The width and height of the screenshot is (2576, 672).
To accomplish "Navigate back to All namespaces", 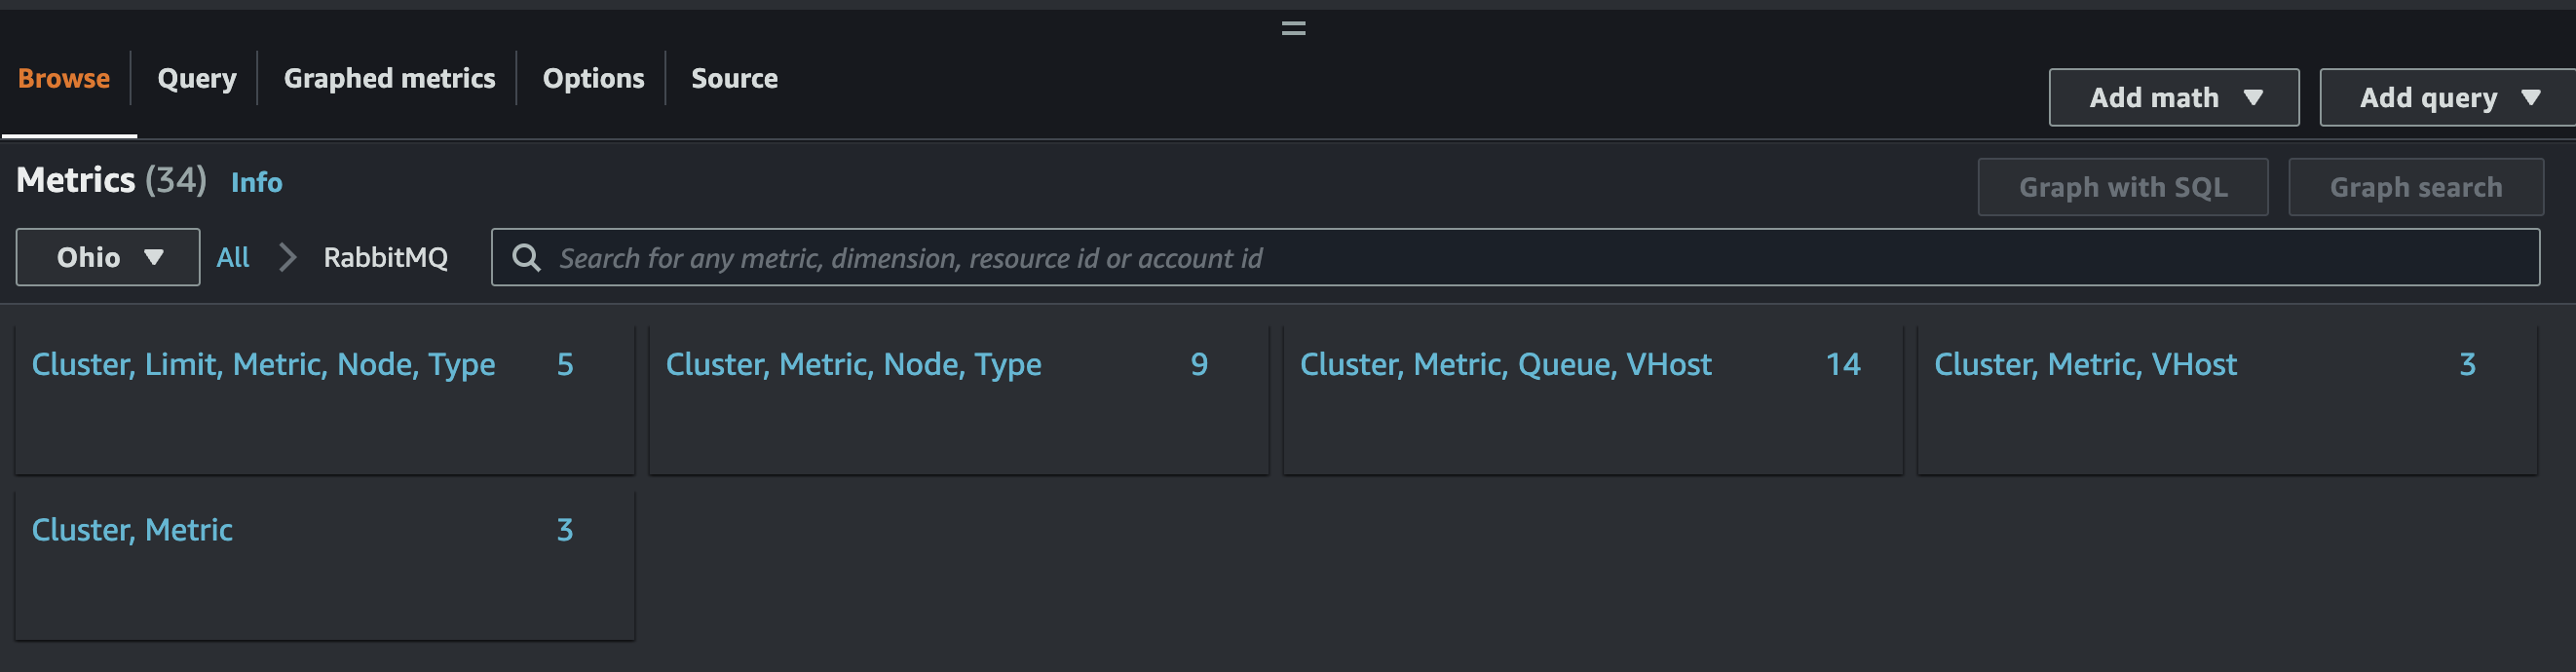I will 233,258.
